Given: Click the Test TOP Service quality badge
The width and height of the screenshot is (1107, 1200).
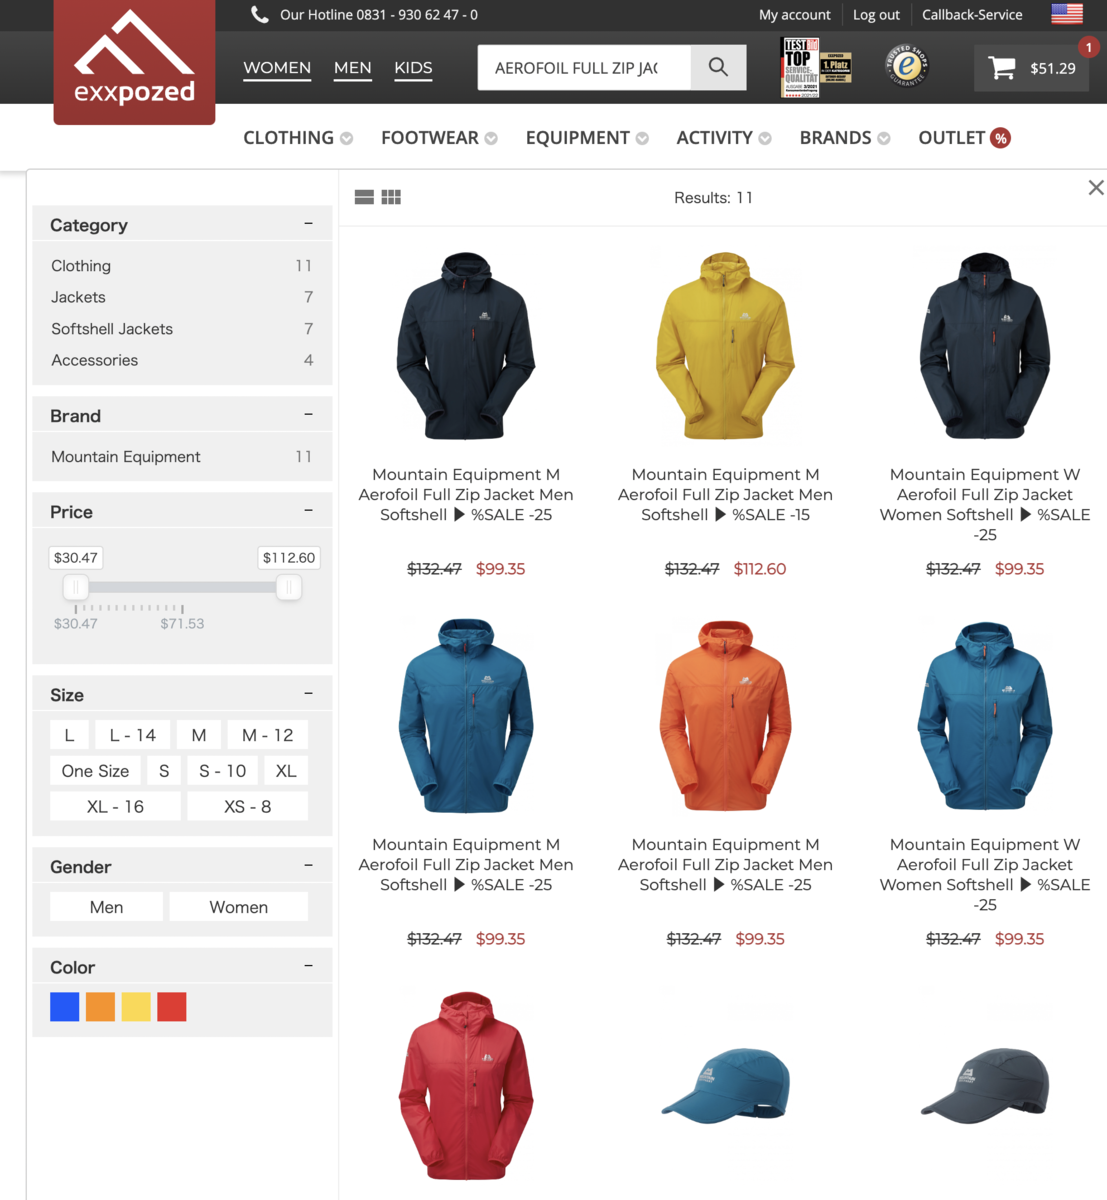Looking at the screenshot, I should pyautogui.click(x=799, y=67).
